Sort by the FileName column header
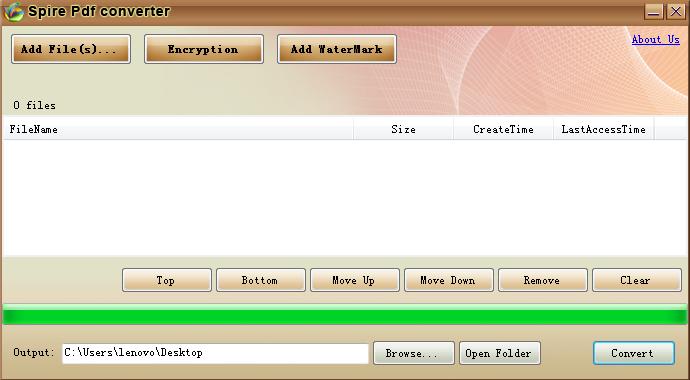 pyautogui.click(x=178, y=129)
